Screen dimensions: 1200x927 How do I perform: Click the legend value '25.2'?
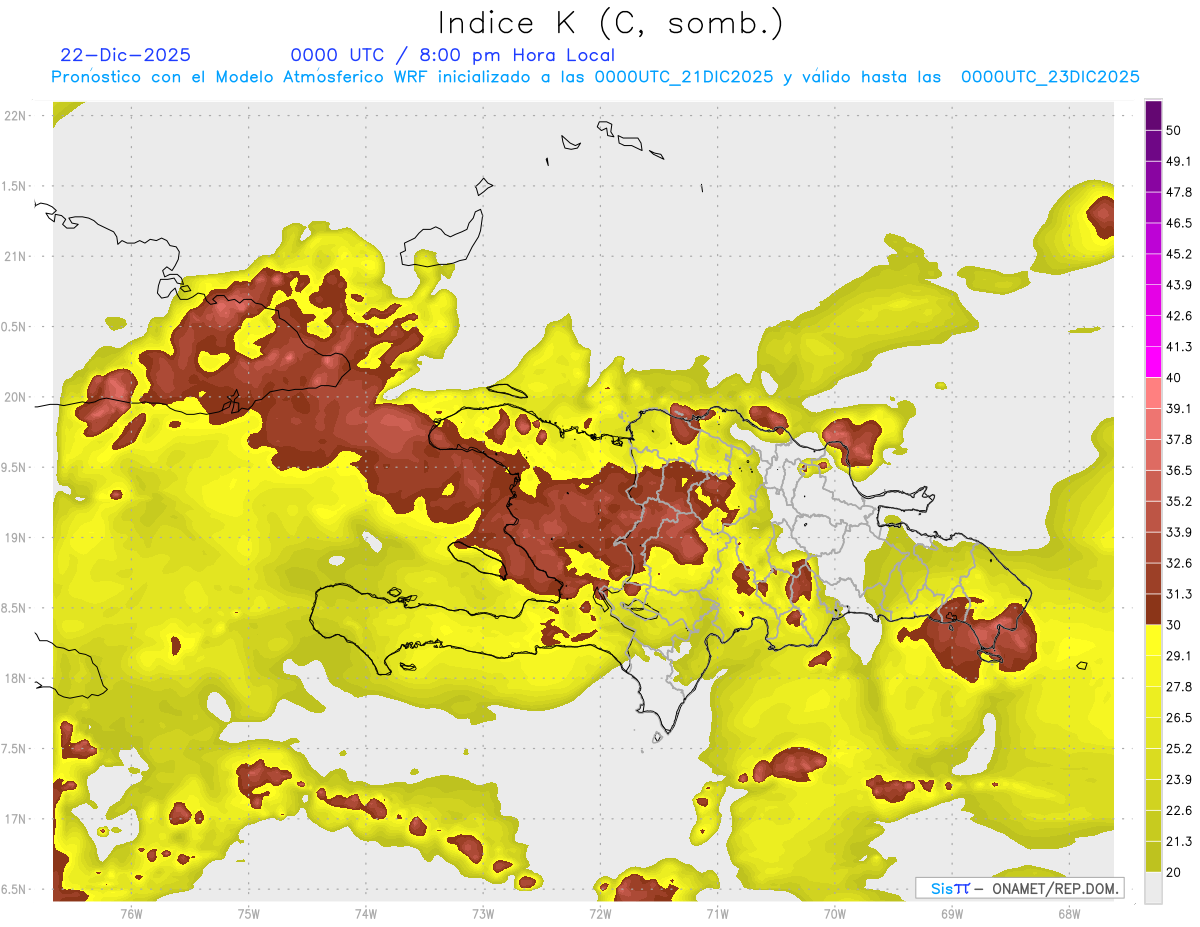click(1179, 748)
